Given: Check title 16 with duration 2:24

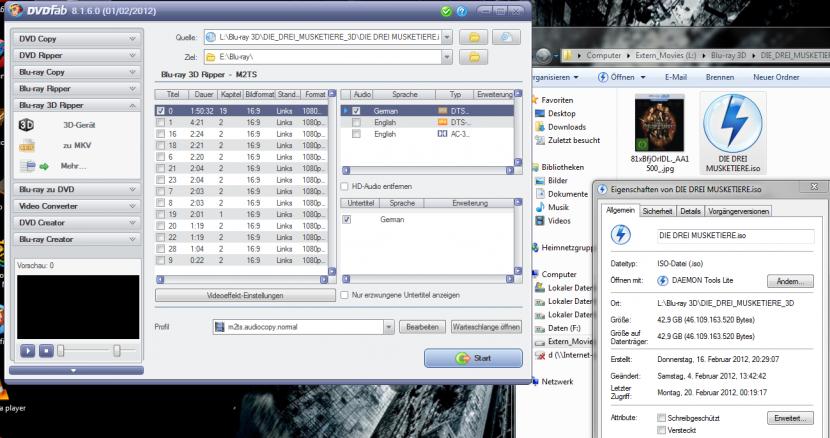Looking at the screenshot, I should point(160,134).
